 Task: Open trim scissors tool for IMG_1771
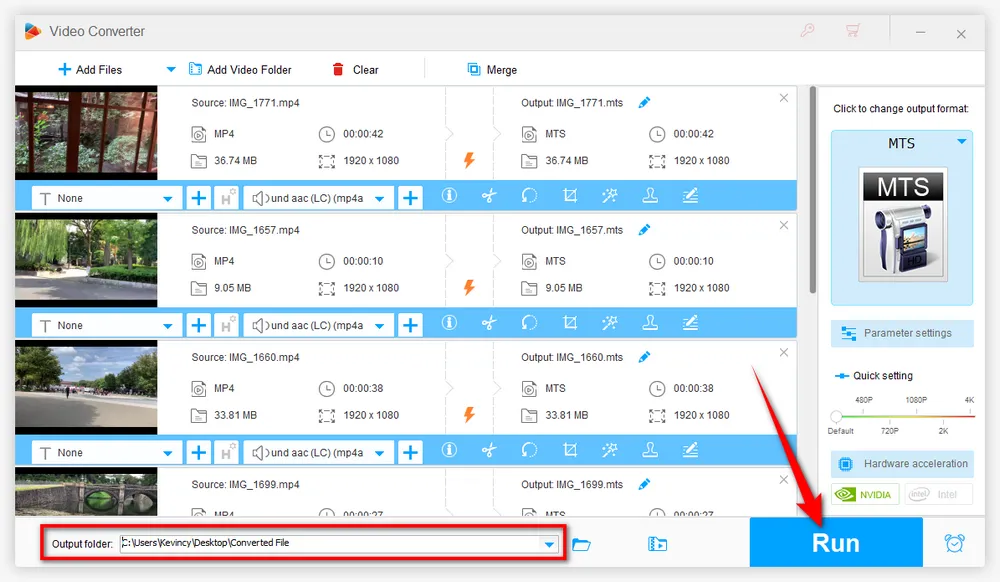pyautogui.click(x=489, y=196)
